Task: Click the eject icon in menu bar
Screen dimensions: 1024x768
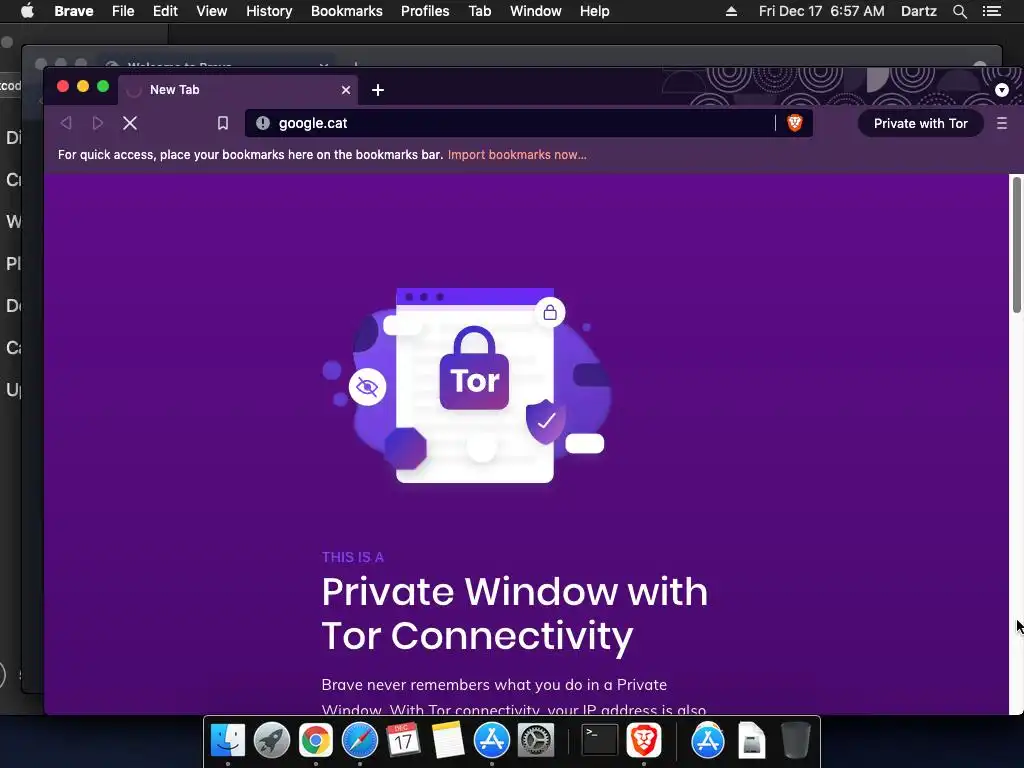Action: point(731,11)
